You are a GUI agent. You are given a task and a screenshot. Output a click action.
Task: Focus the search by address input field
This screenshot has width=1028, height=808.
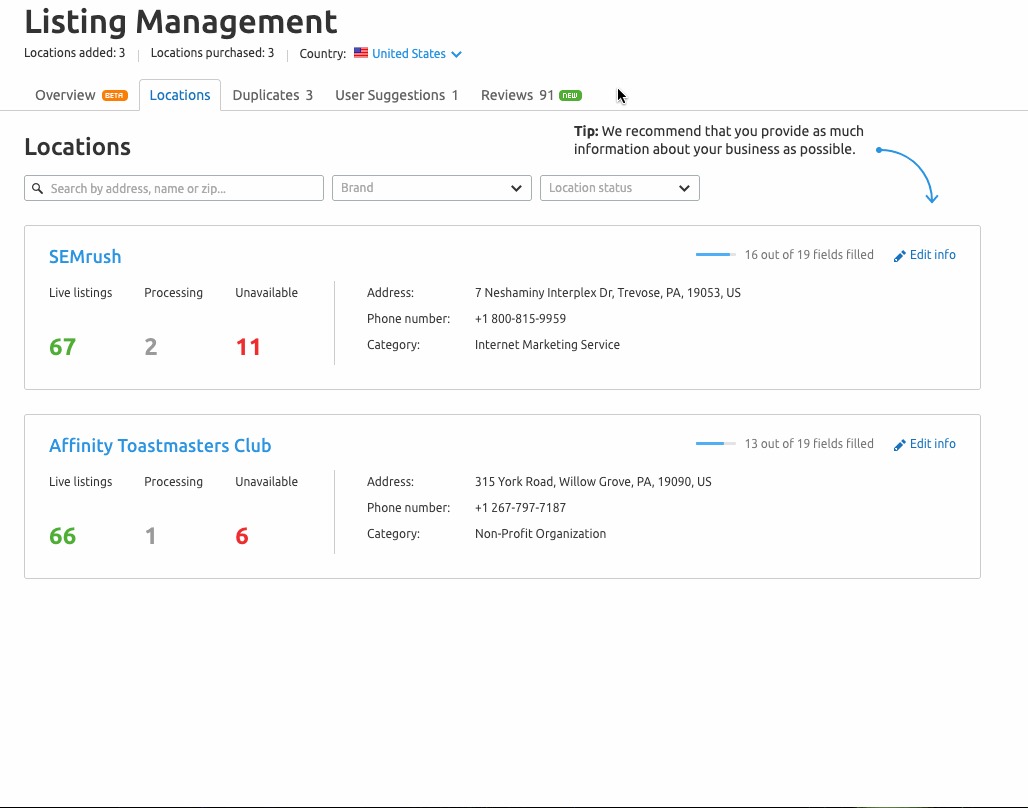point(174,188)
